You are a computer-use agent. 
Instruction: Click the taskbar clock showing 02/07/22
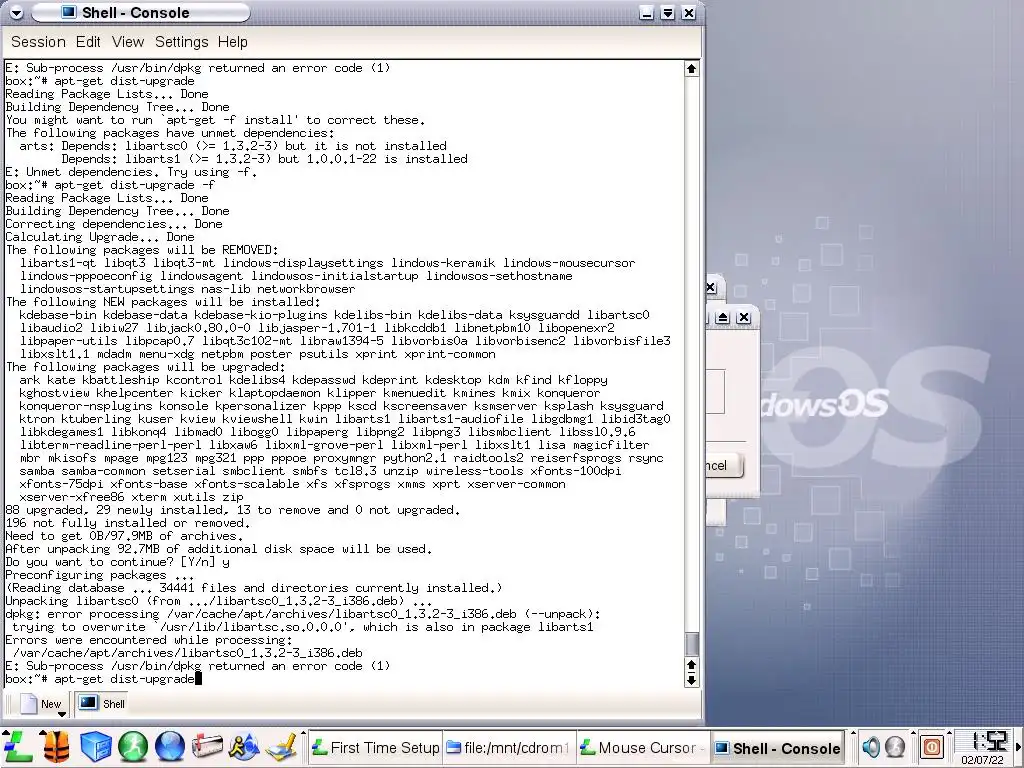point(984,748)
